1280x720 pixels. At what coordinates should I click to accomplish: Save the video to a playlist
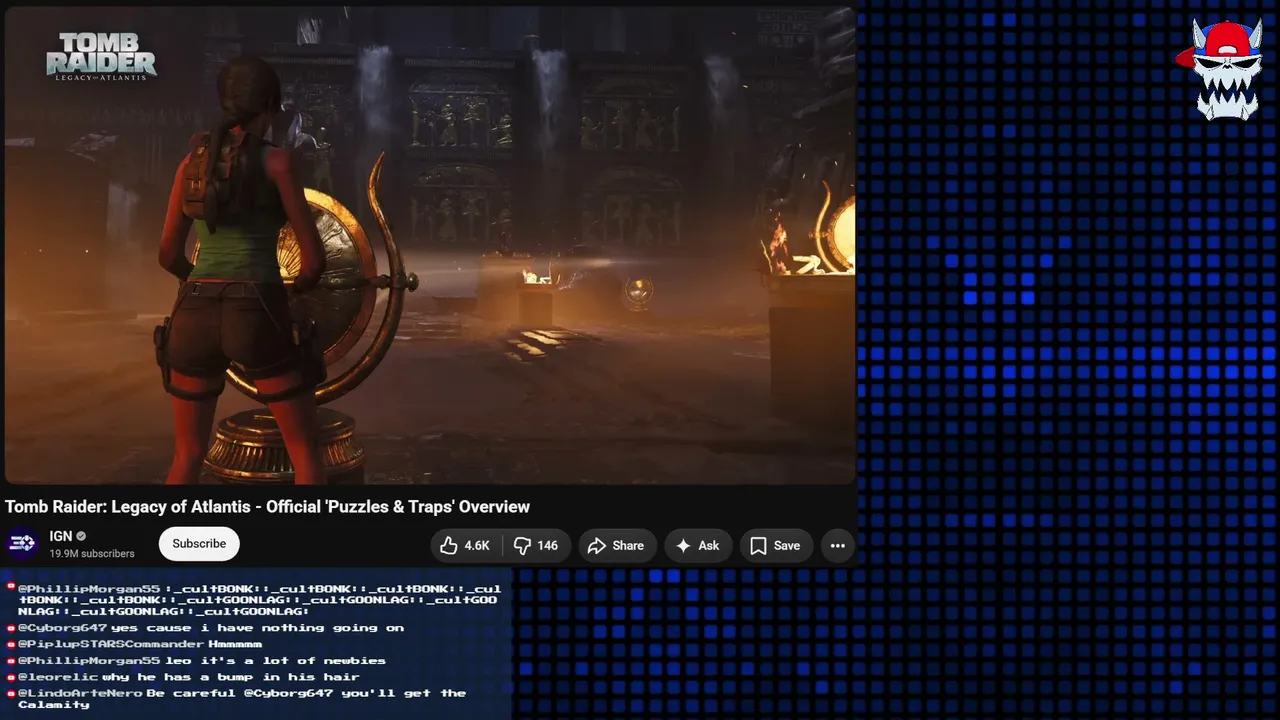776,545
